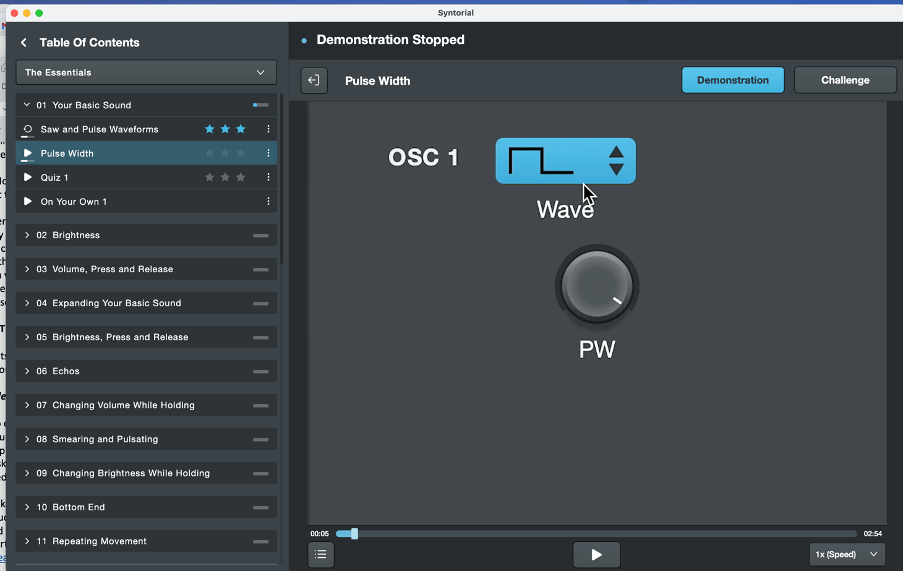The image size is (904, 572).
Task: Switch to Challenge mode
Action: click(845, 81)
